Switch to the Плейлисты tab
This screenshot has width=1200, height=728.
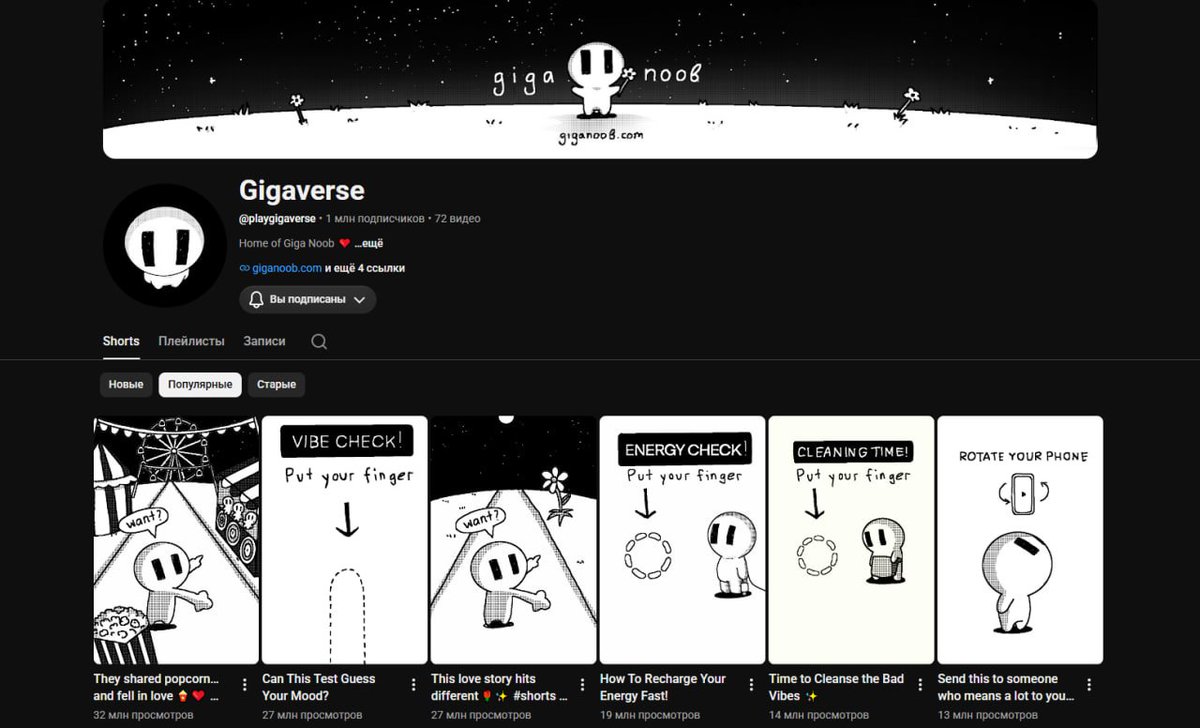point(191,341)
